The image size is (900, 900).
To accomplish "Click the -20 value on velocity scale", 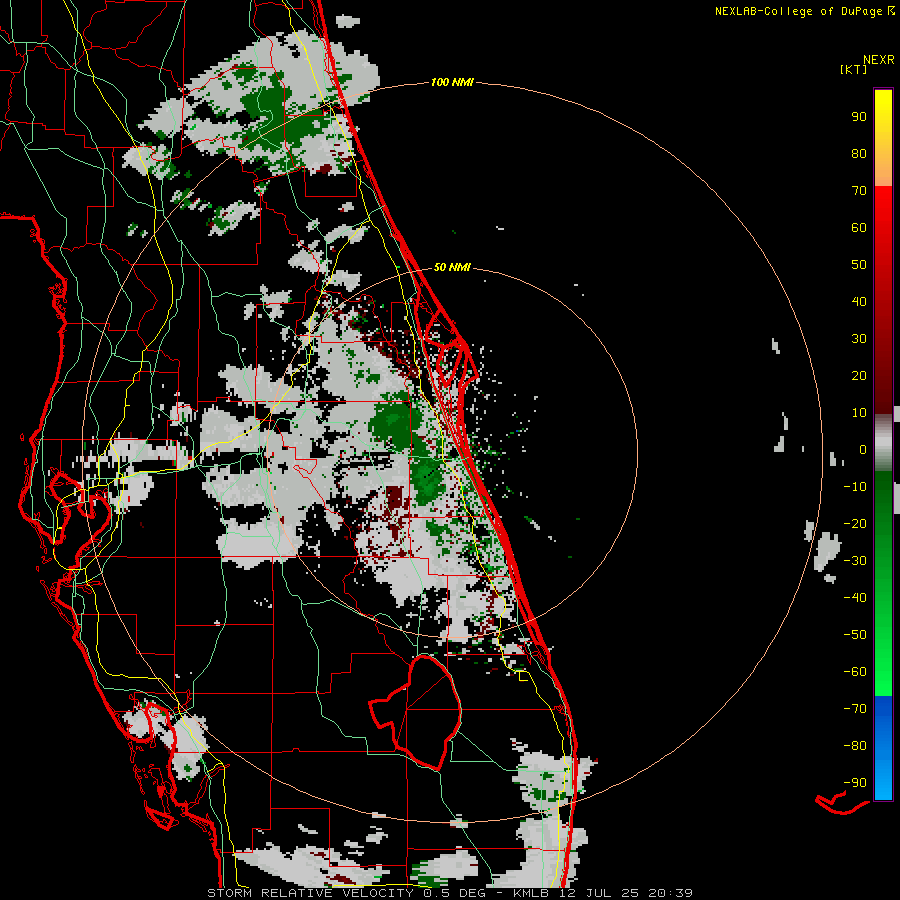I will [855, 524].
